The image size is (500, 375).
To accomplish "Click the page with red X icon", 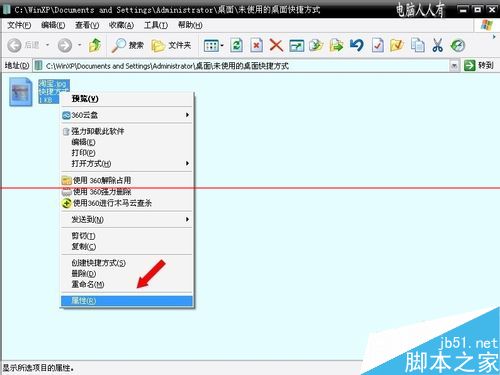I will 256,45.
